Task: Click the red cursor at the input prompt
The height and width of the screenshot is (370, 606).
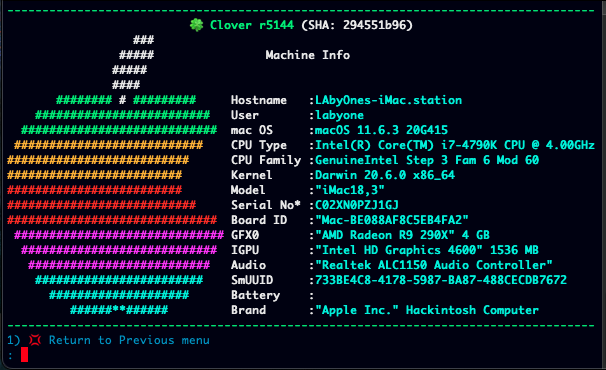Action: click(24, 355)
